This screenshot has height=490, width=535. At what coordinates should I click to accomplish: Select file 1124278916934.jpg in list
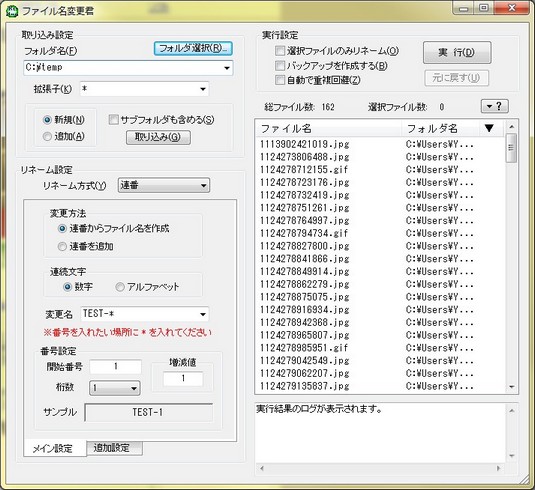(x=305, y=310)
